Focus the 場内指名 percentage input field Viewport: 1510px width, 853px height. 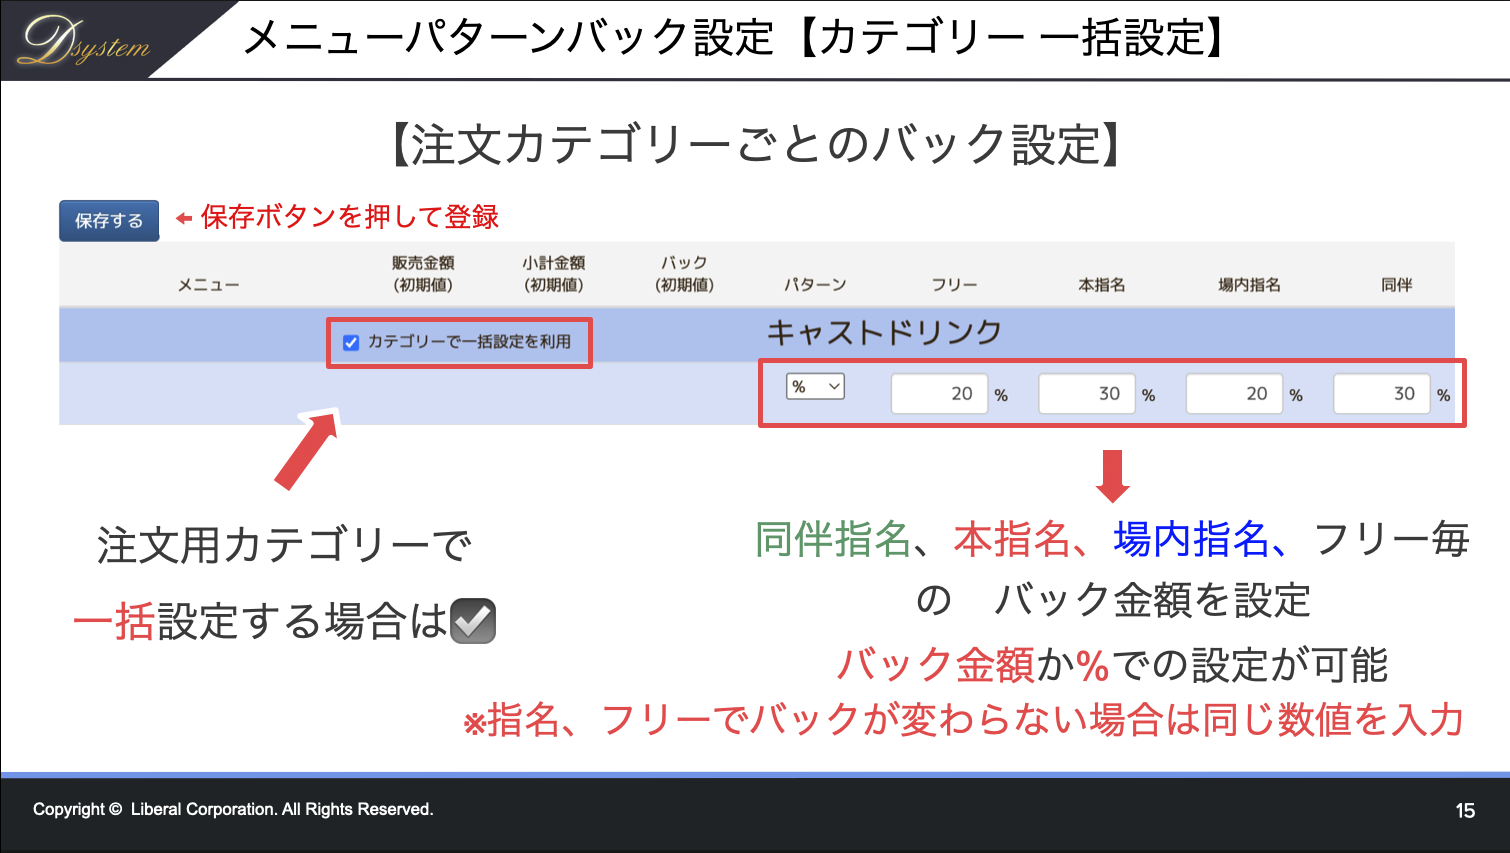1234,394
